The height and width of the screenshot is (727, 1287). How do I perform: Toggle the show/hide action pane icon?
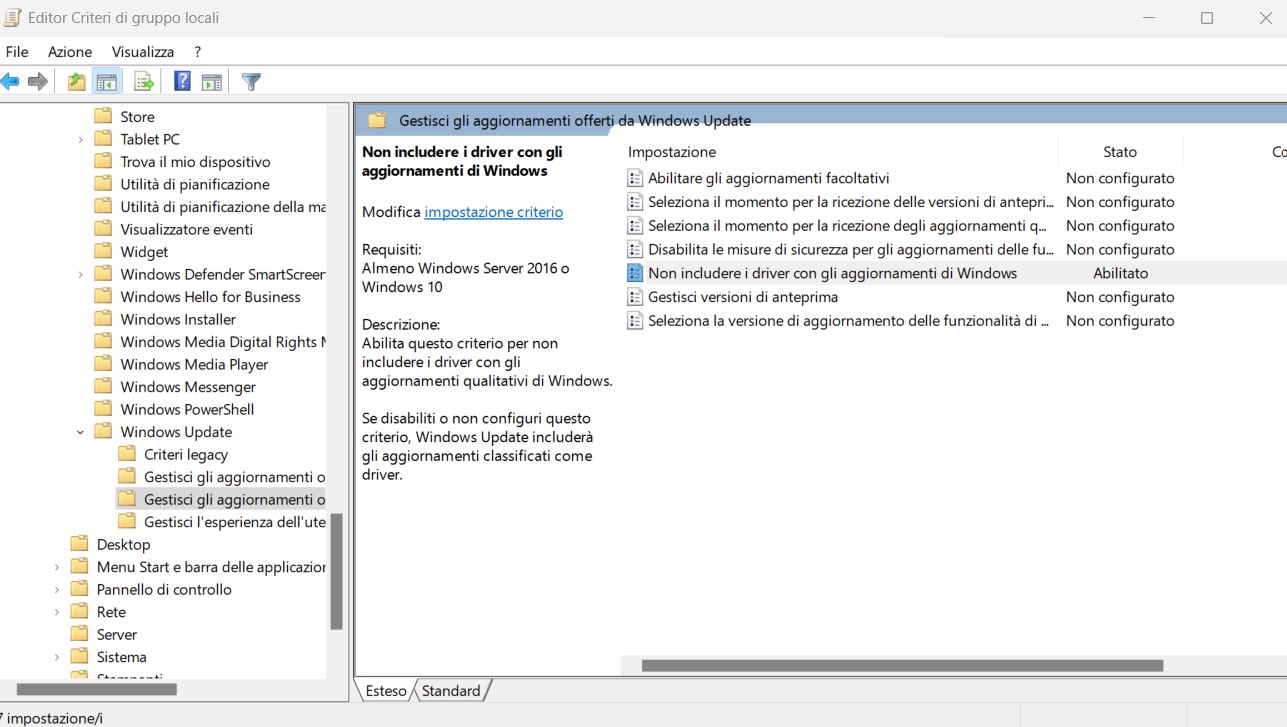(212, 82)
